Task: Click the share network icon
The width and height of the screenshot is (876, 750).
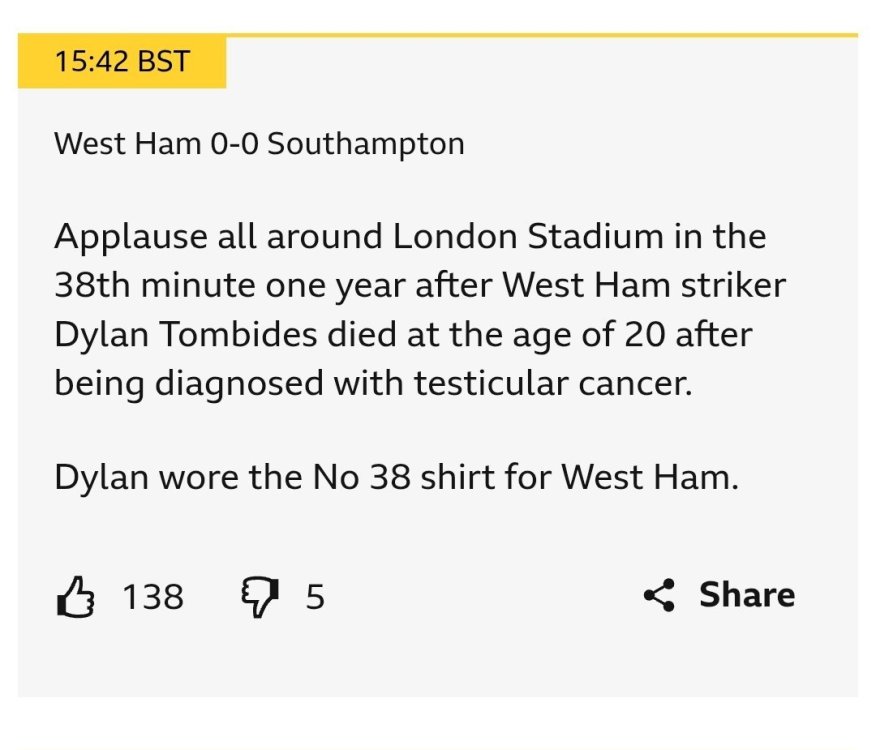Action: coord(660,596)
